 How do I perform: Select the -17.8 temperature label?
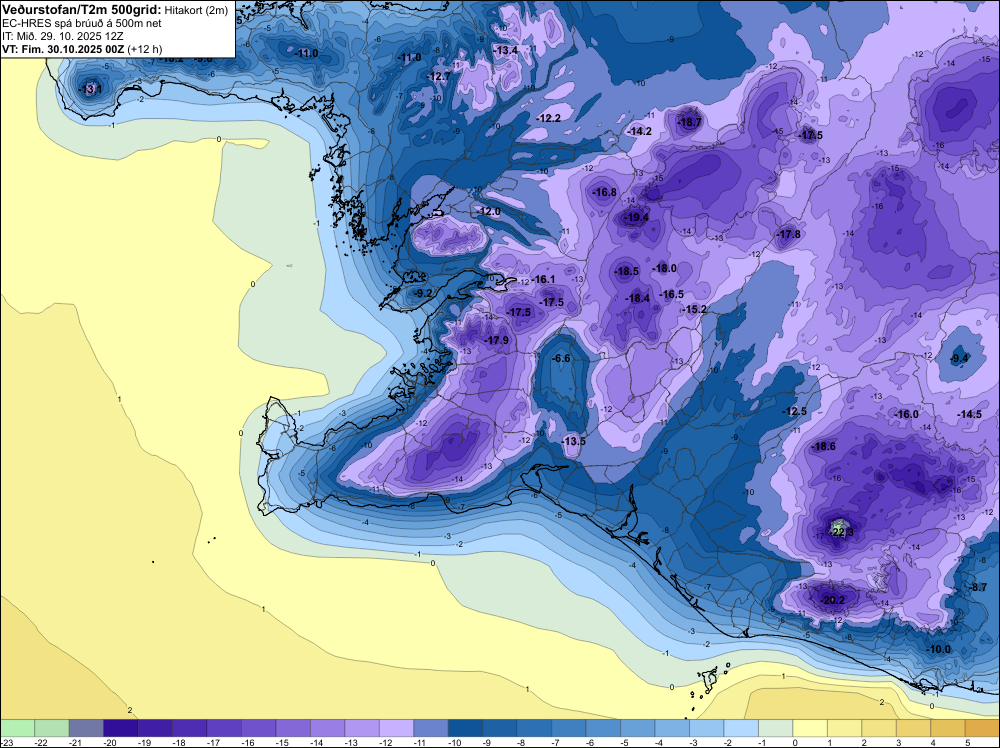[789, 235]
